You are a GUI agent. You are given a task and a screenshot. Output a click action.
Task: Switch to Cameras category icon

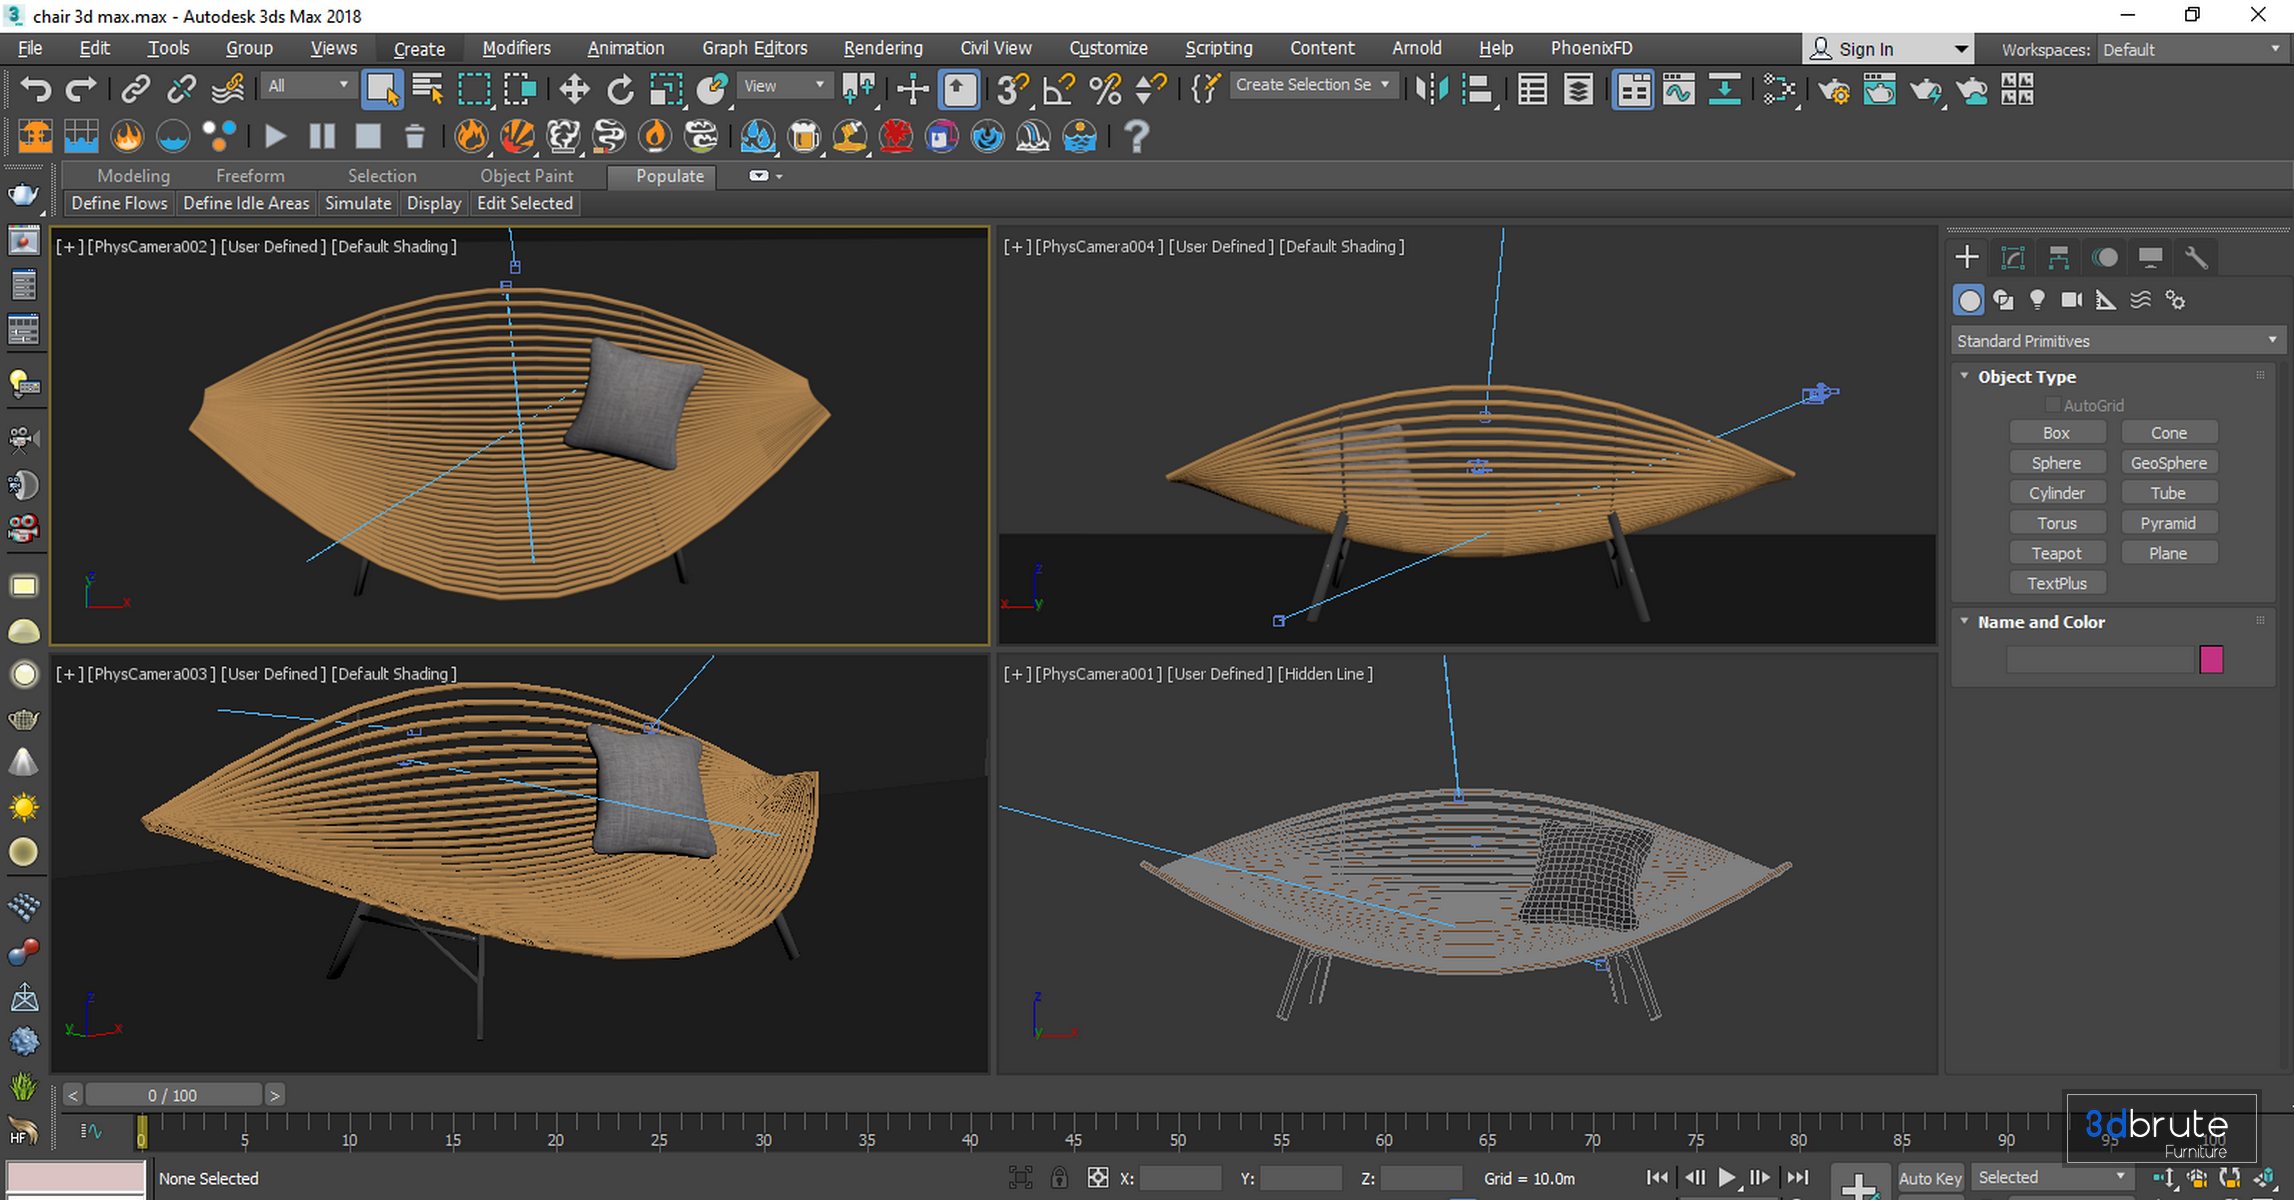[2071, 300]
